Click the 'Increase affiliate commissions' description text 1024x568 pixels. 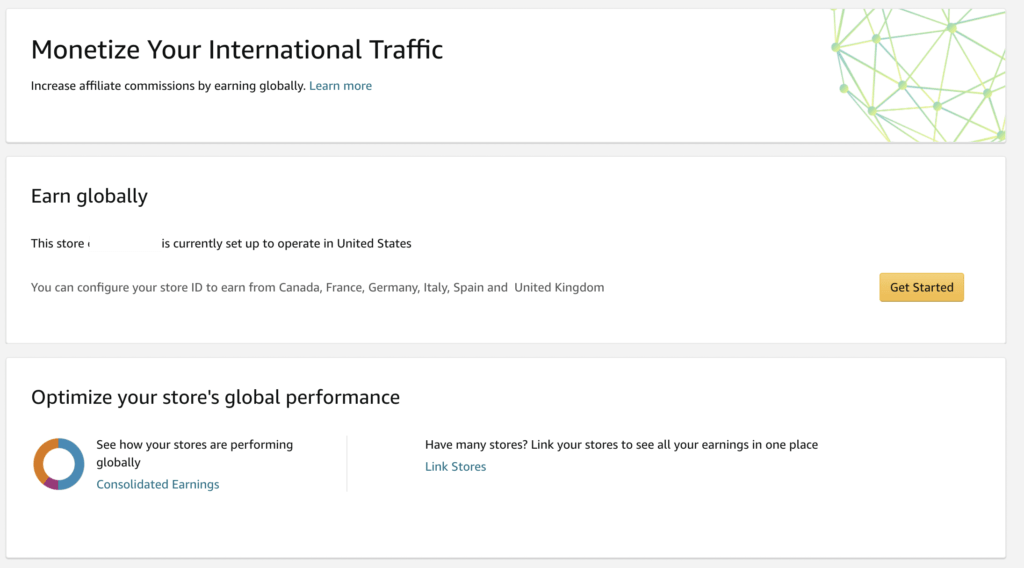pos(168,86)
